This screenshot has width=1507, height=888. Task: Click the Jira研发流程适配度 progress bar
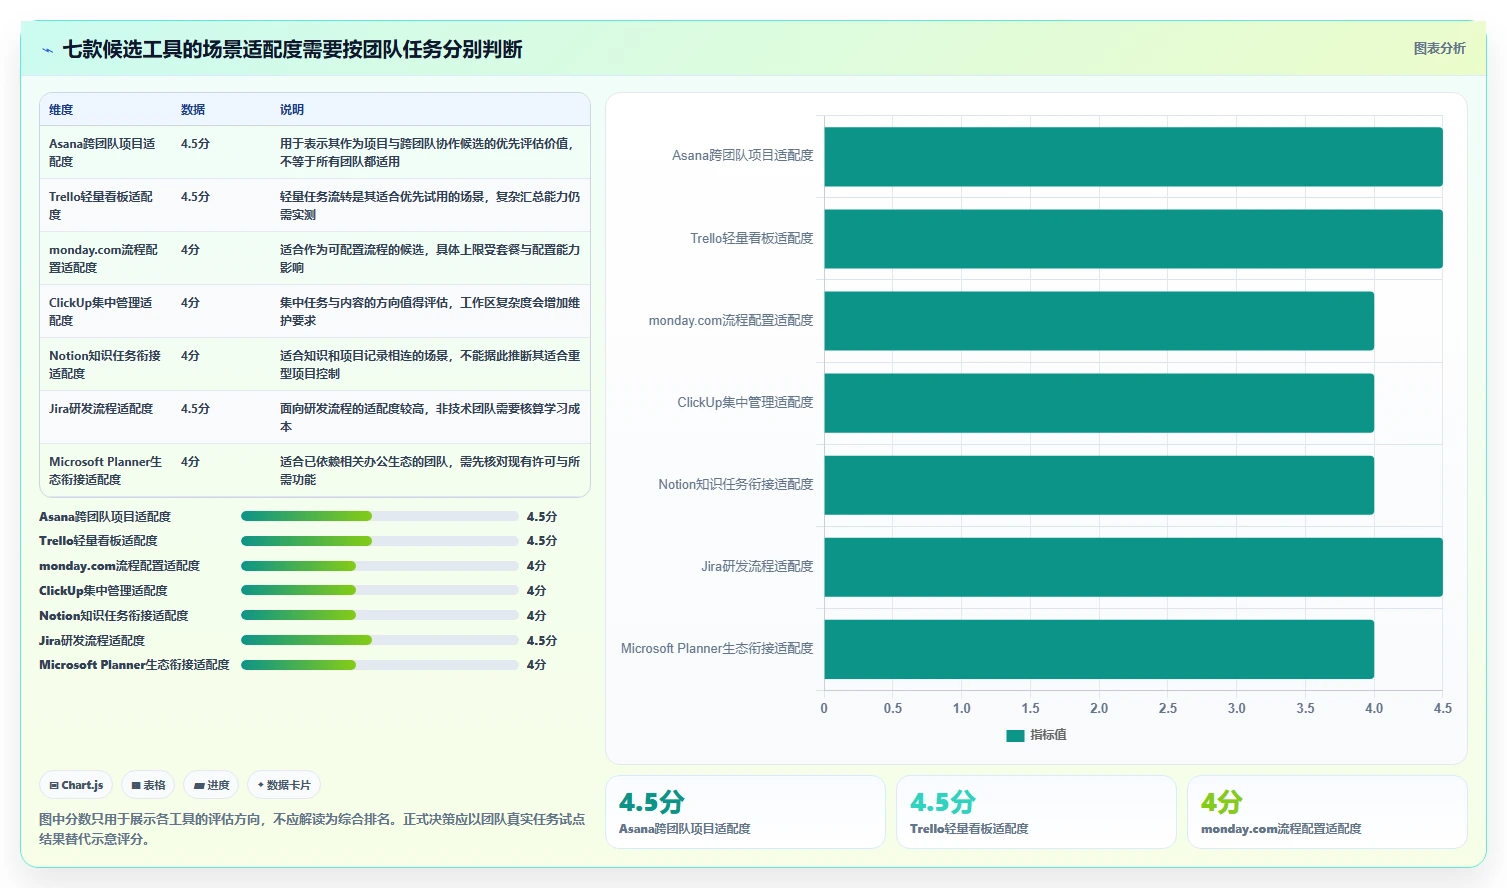pos(380,640)
